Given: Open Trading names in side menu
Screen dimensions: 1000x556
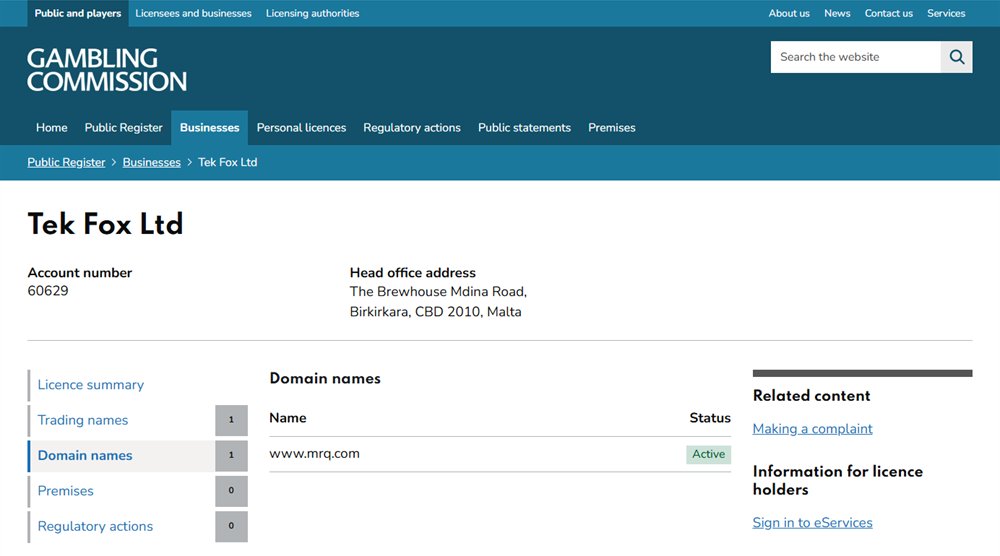Looking at the screenshot, I should click(83, 420).
